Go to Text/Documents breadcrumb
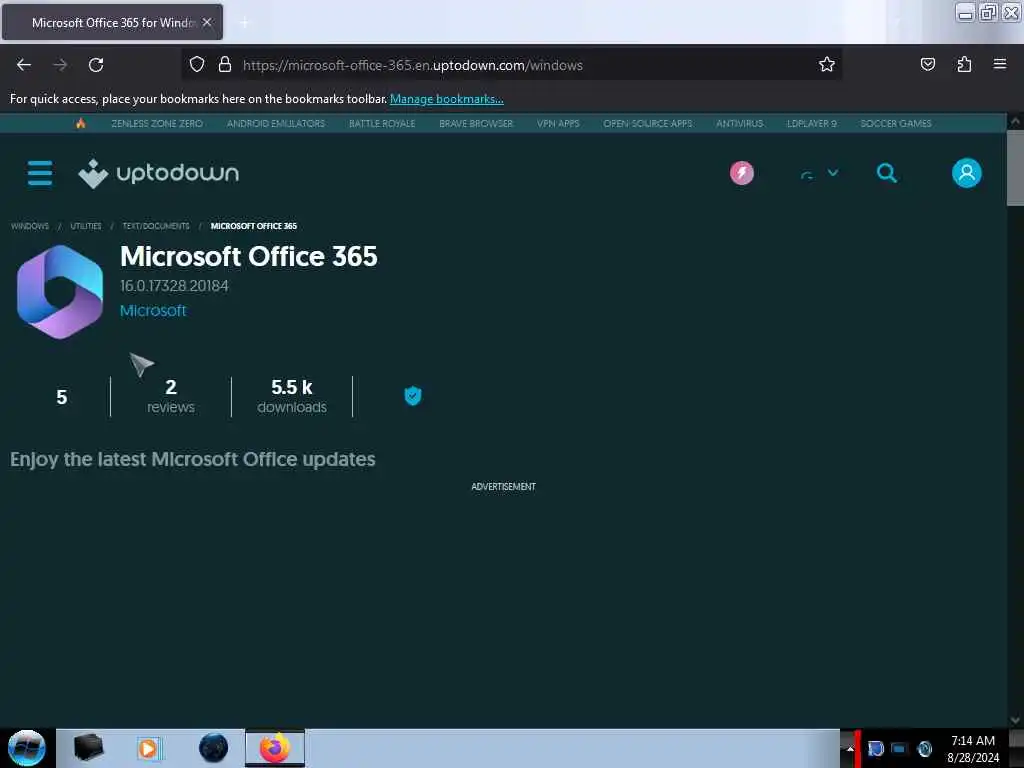Screen dimensions: 1024x768 (x=156, y=226)
